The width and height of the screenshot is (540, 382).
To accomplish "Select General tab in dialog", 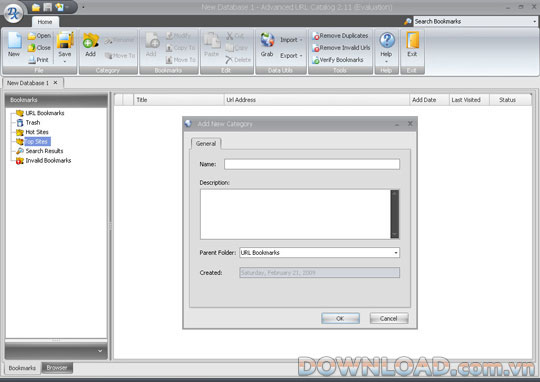I will tap(206, 144).
